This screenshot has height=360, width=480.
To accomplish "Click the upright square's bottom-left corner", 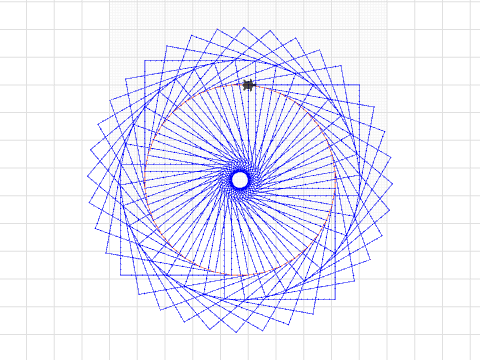I will 121,275.
